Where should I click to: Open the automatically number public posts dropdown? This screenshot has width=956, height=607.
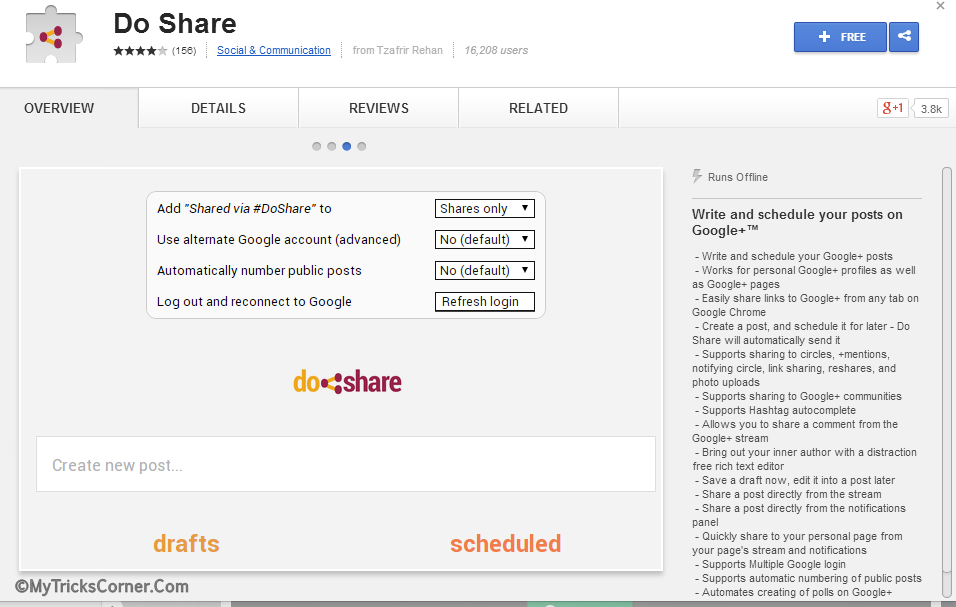[x=485, y=271]
